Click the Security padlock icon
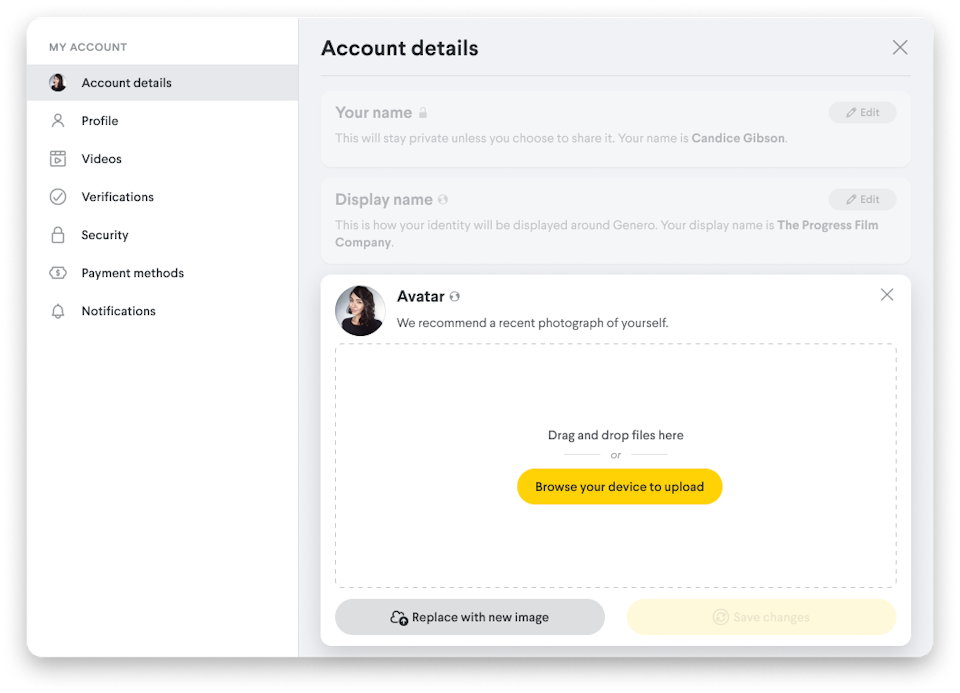Image resolution: width=960 pixels, height=693 pixels. click(58, 235)
